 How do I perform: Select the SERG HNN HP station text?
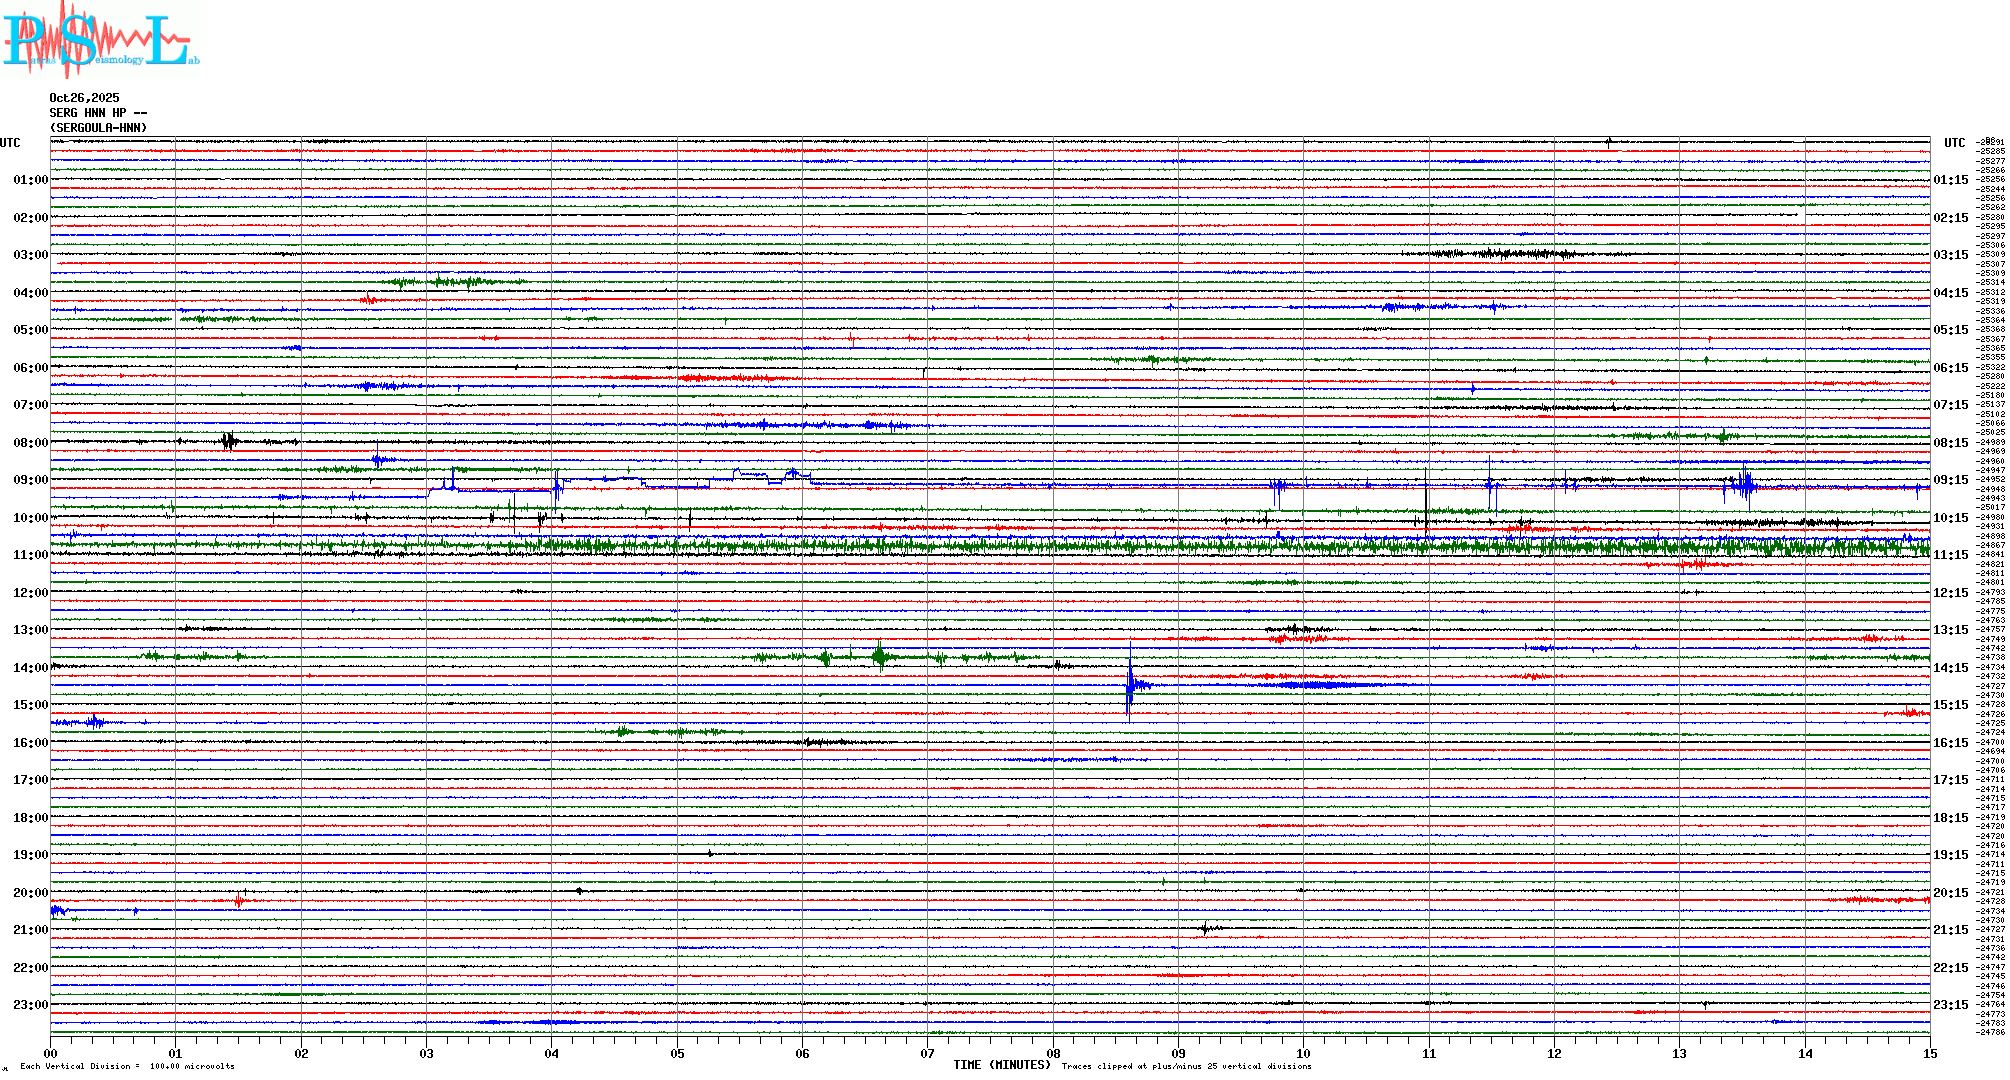(98, 113)
